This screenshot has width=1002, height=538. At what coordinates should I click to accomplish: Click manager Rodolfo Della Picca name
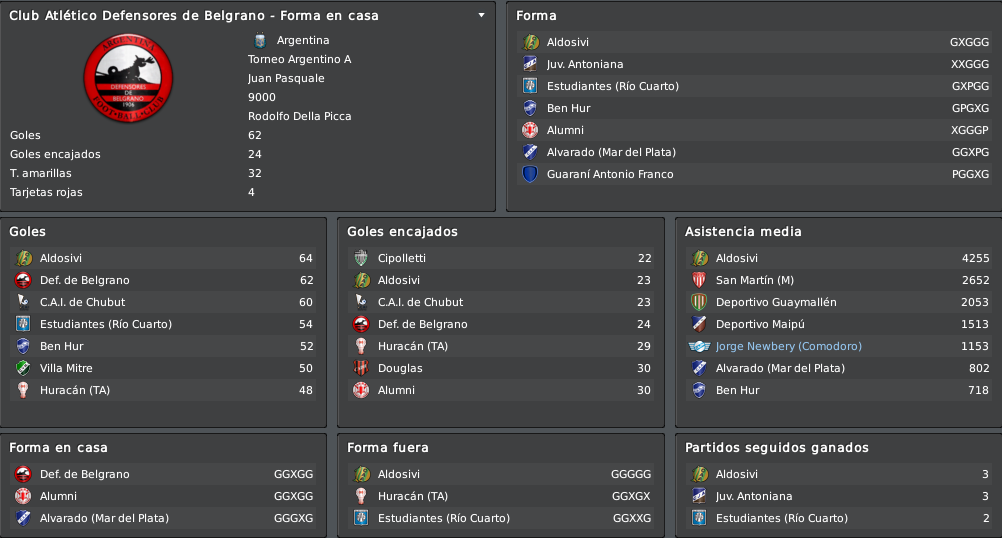pos(300,116)
